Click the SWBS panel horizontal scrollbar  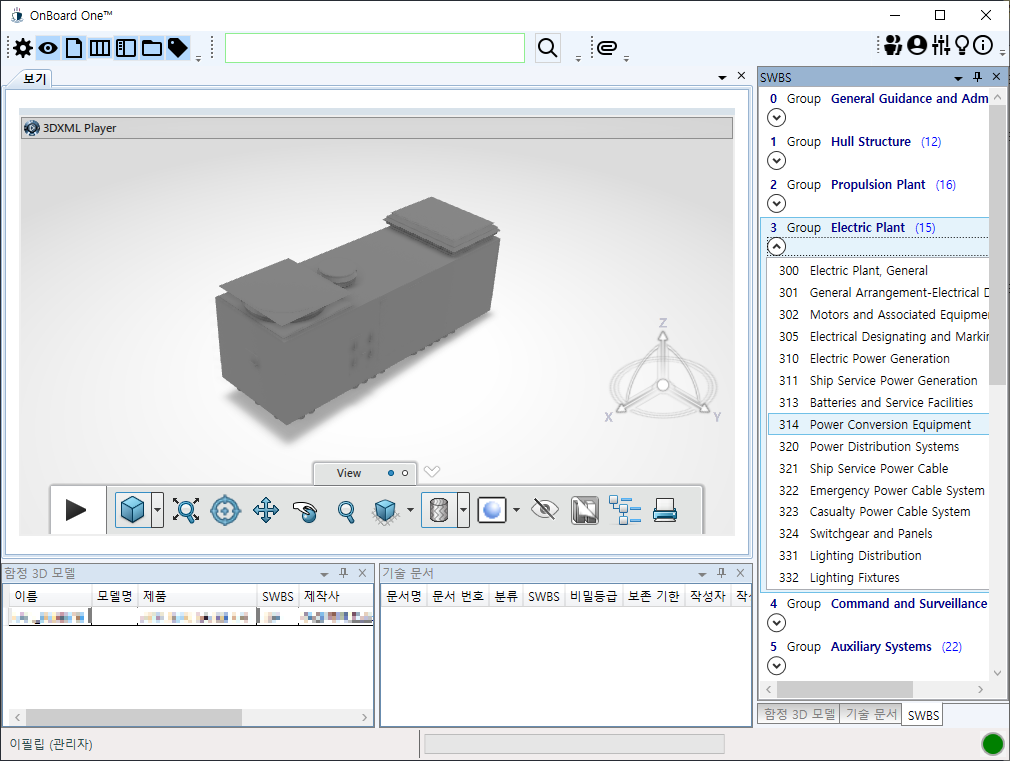844,689
